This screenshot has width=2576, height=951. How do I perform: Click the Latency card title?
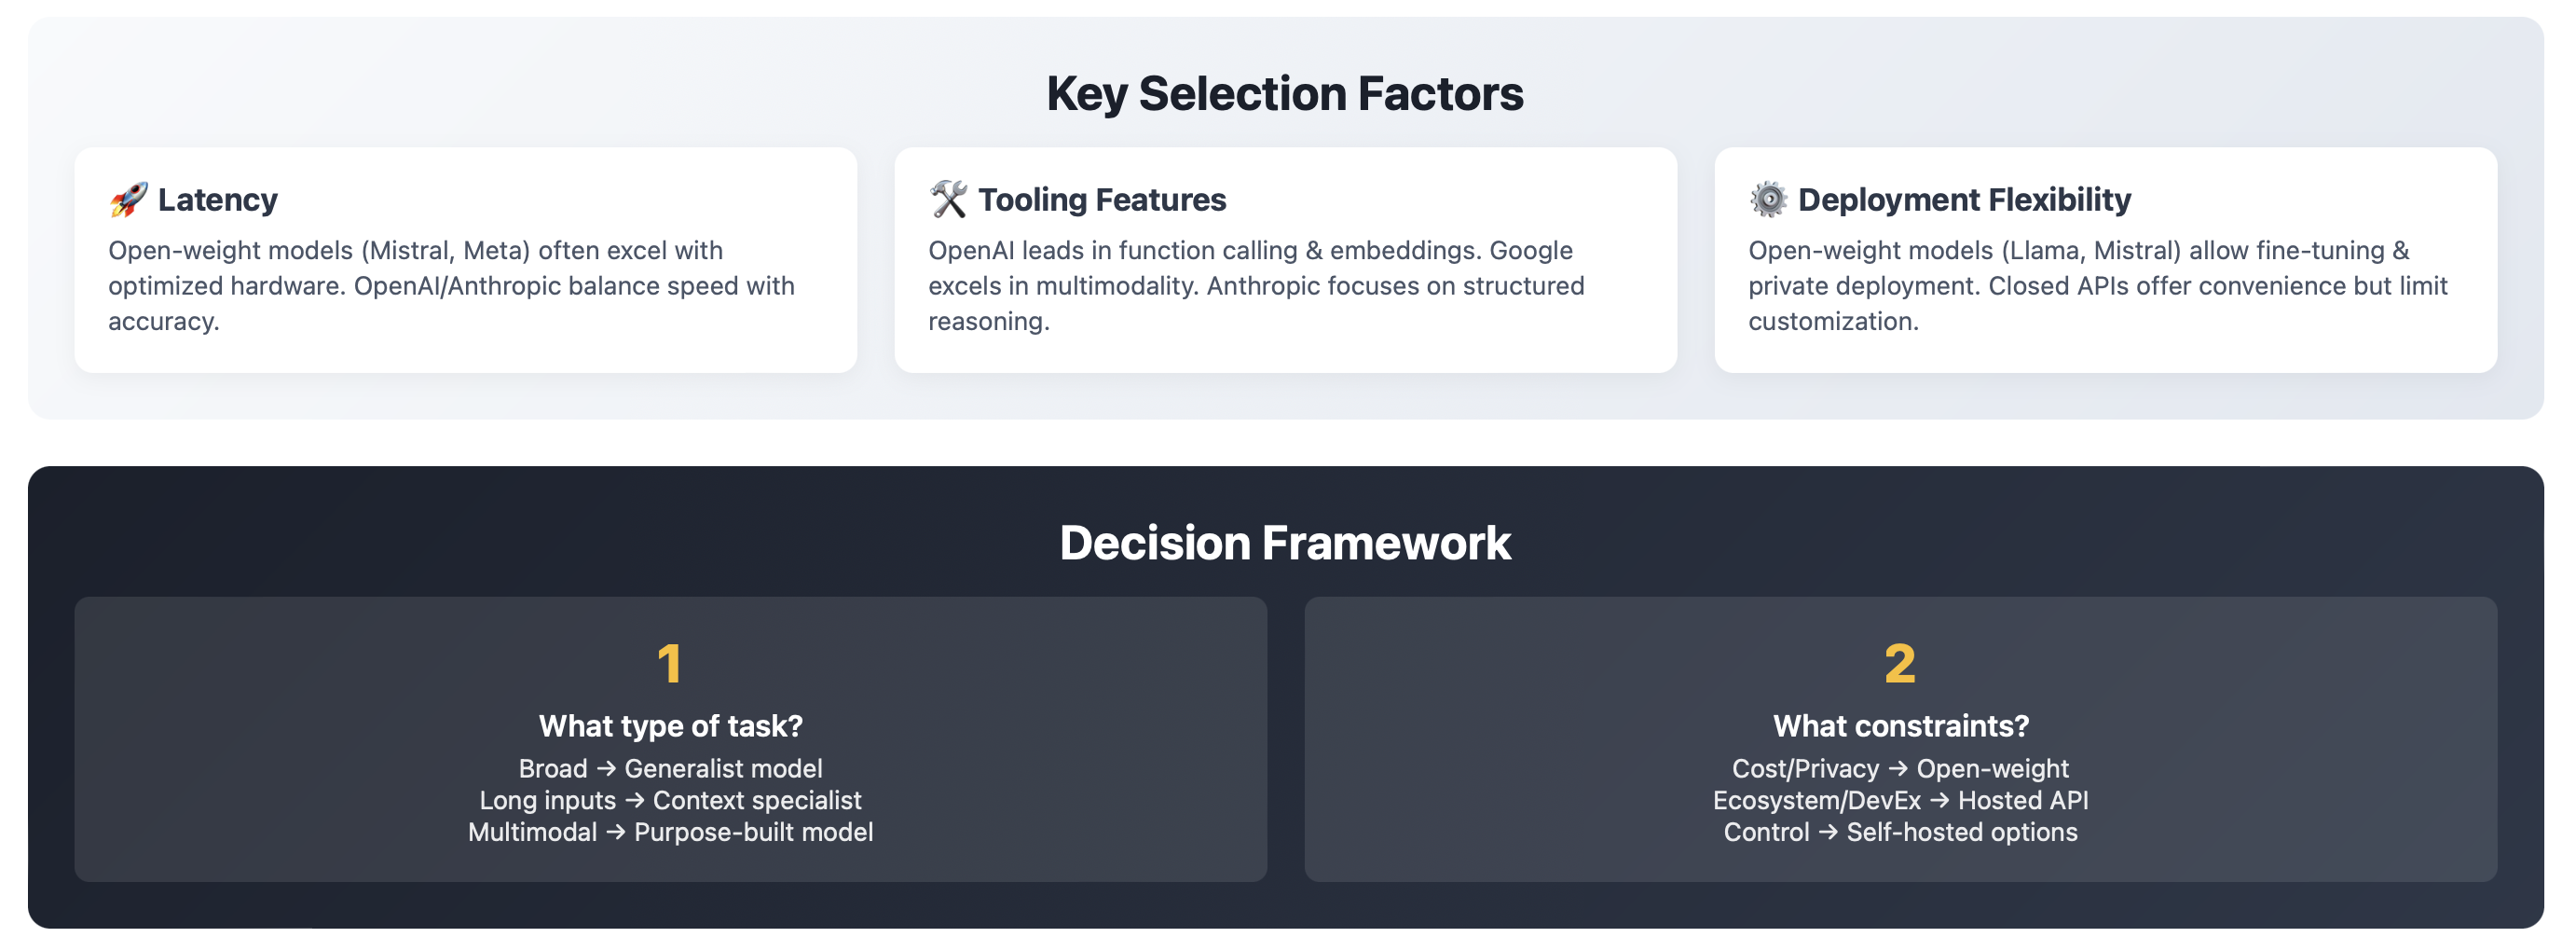[x=218, y=200]
